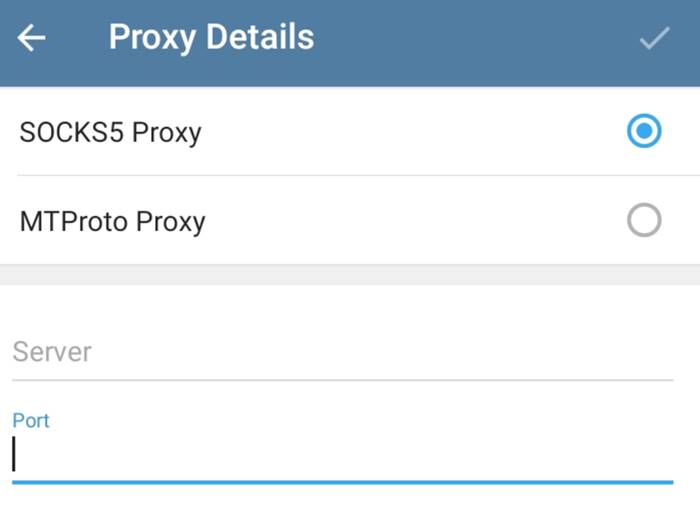Screen dimensions: 700x507
Task: Click the gray divider below the proxy types
Action: [350, 275]
